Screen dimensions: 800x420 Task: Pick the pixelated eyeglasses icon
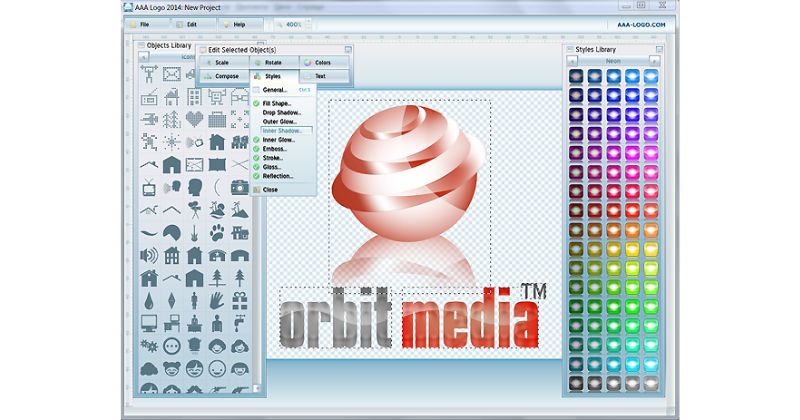pos(239,96)
